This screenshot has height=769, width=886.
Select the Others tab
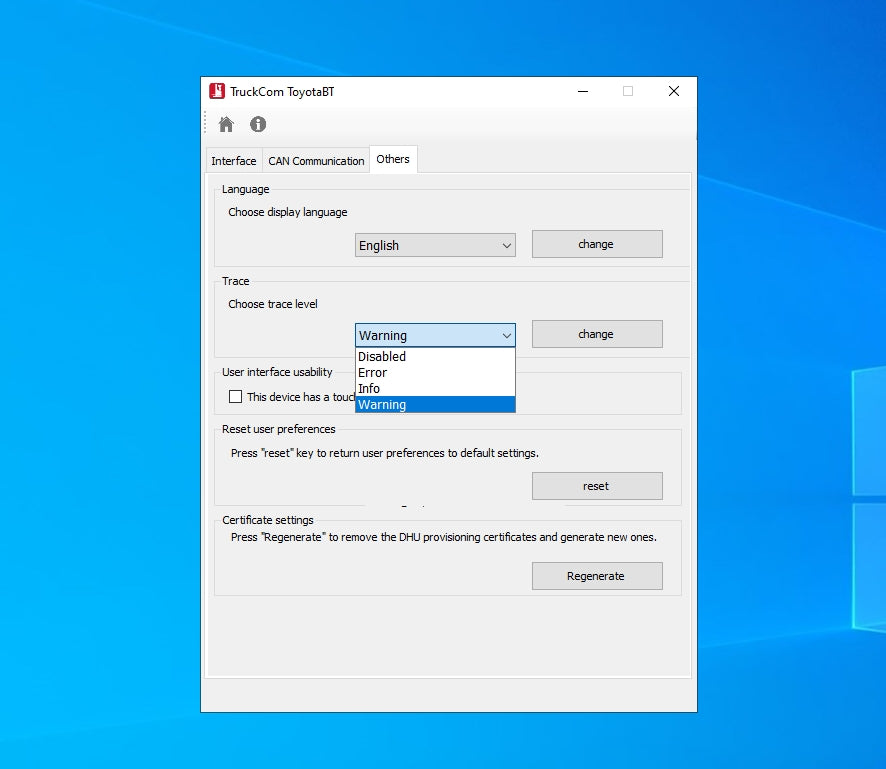click(393, 159)
